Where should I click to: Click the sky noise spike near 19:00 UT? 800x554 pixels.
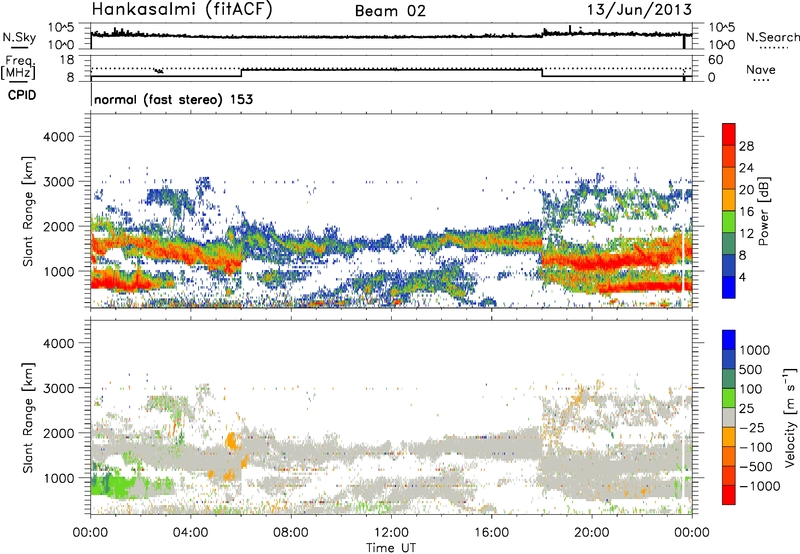[570, 30]
